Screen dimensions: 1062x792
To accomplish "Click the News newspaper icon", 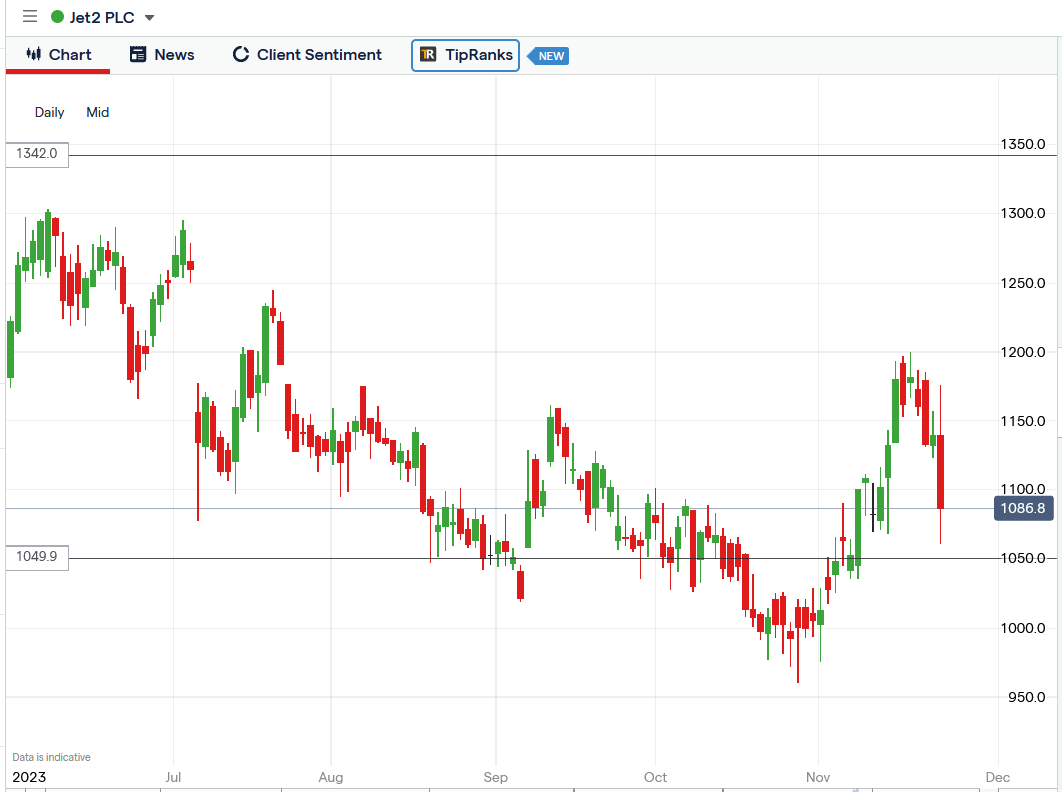I will 138,55.
